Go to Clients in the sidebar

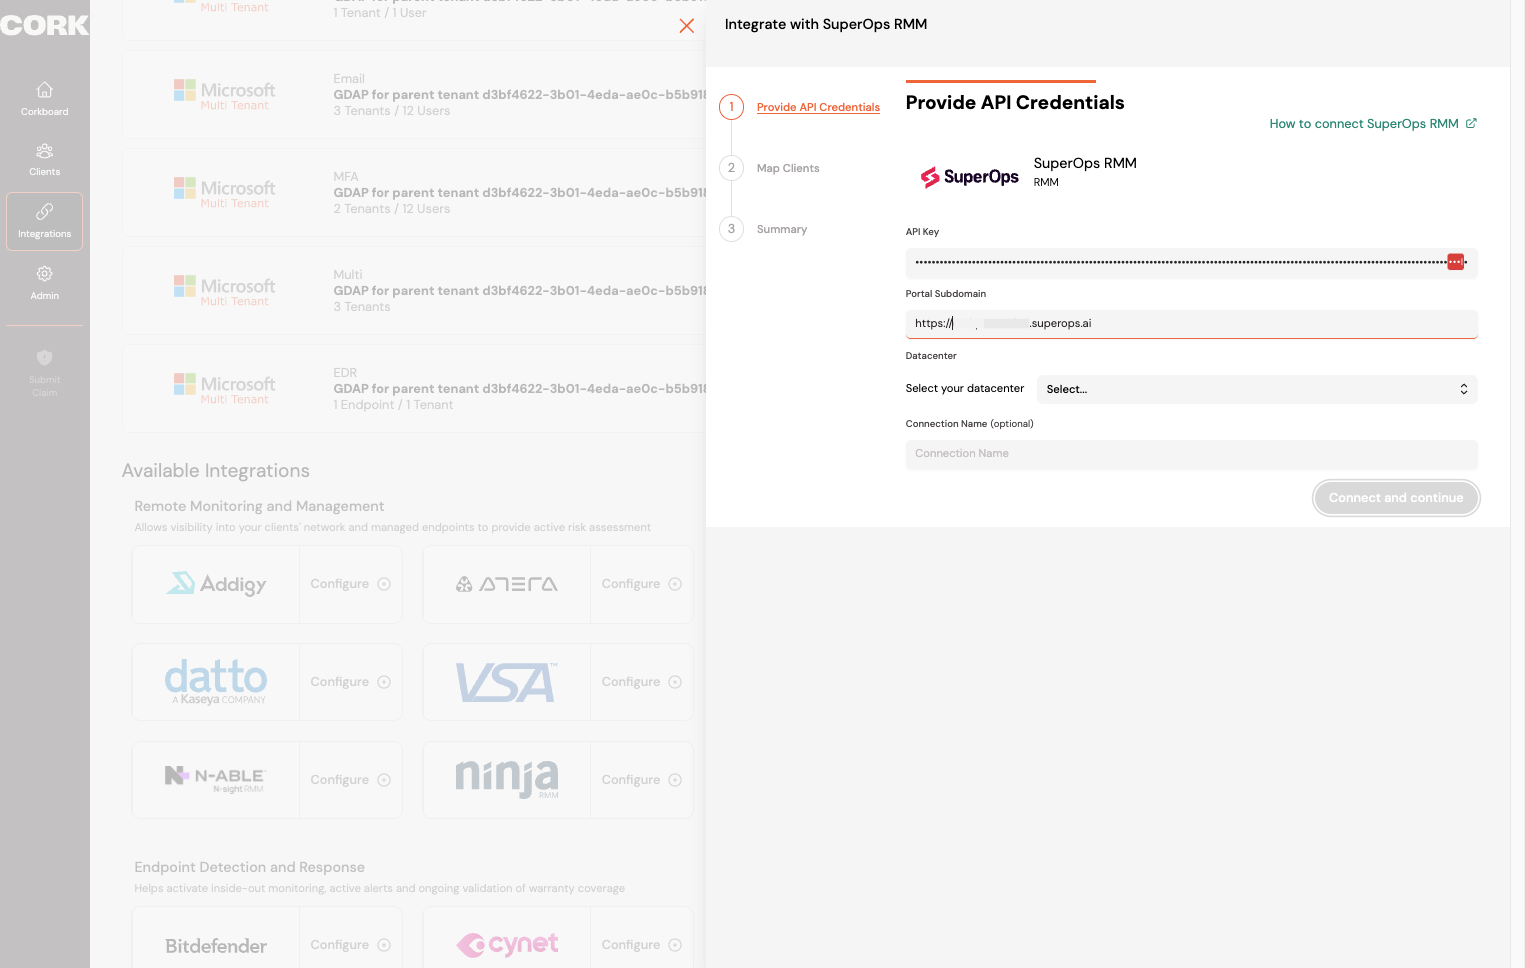44,160
